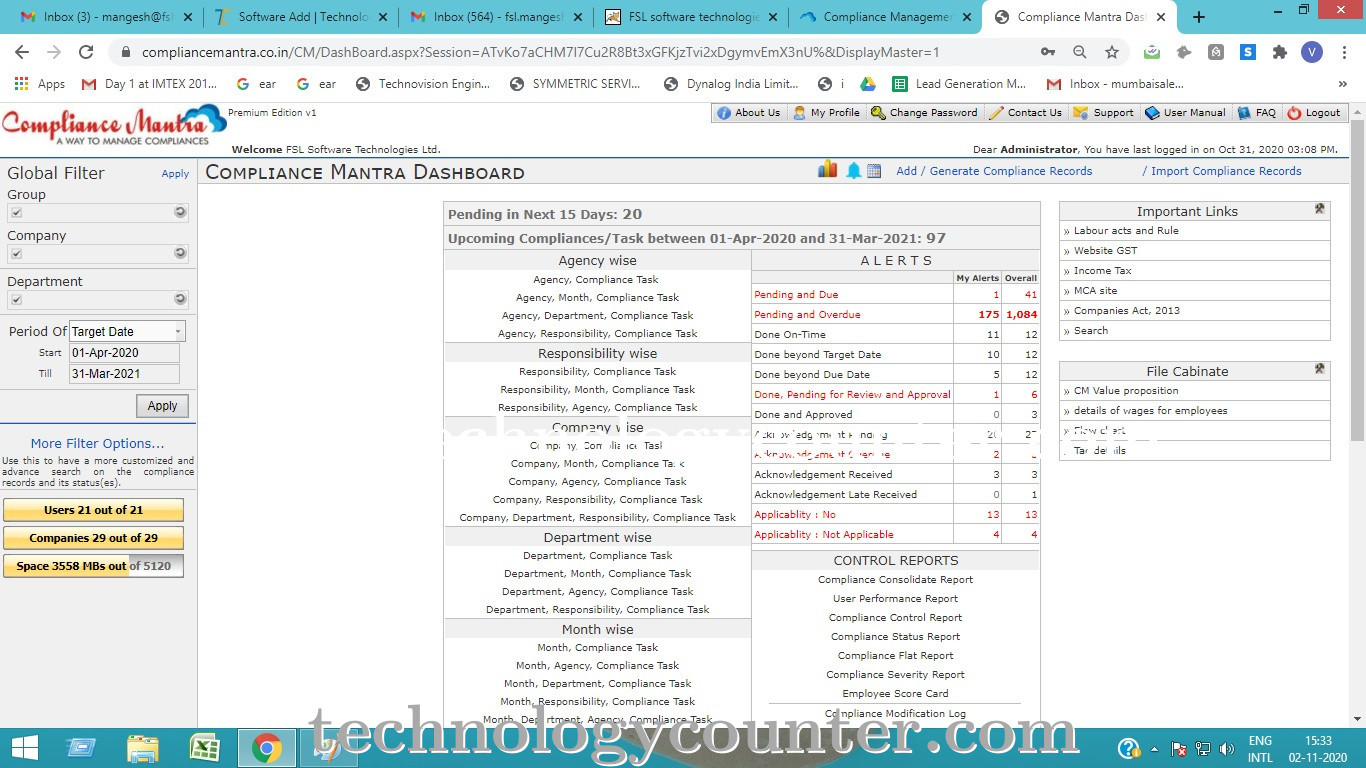
Task: Click the 1,084 overall Pending and Overdue count
Action: [1021, 314]
